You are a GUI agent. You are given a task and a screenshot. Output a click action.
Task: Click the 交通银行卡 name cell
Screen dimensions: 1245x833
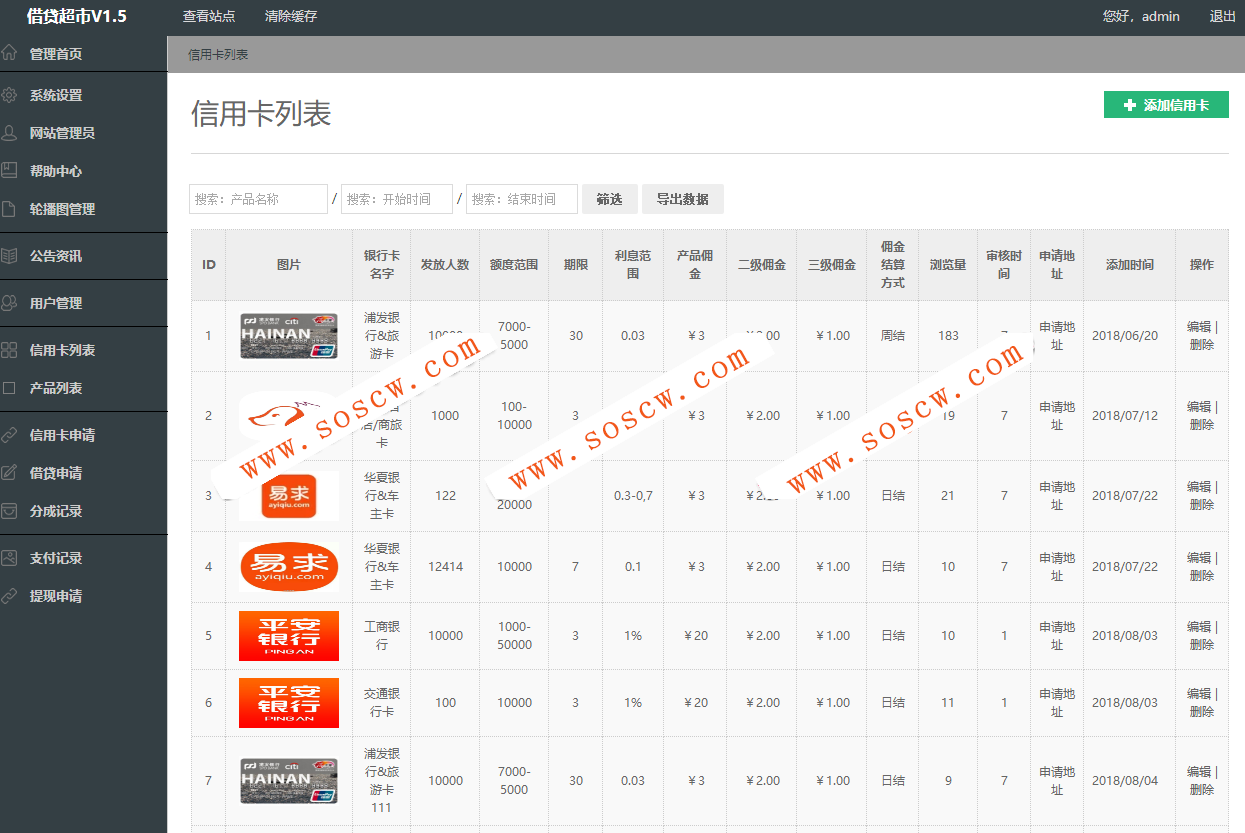click(382, 703)
